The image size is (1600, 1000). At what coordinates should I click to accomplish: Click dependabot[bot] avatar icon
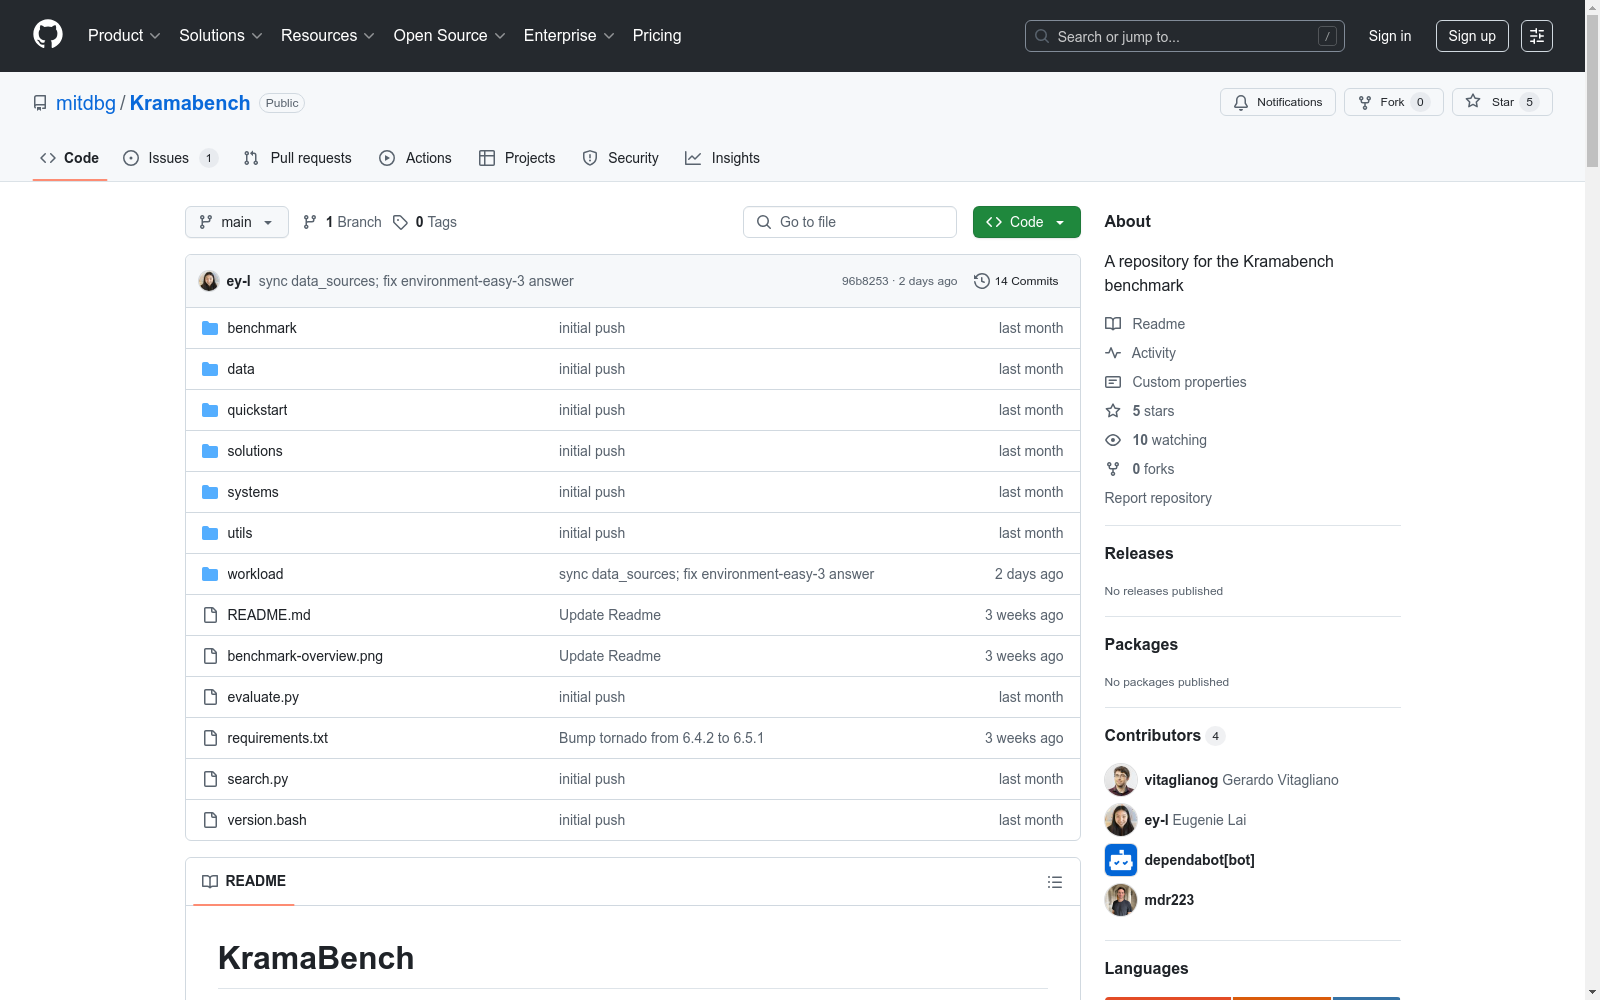pyautogui.click(x=1121, y=860)
